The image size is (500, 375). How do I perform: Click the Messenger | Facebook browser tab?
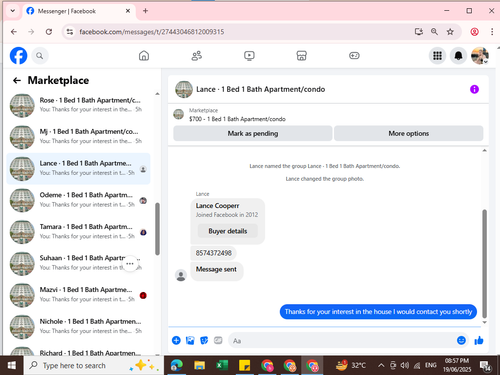pos(79,11)
